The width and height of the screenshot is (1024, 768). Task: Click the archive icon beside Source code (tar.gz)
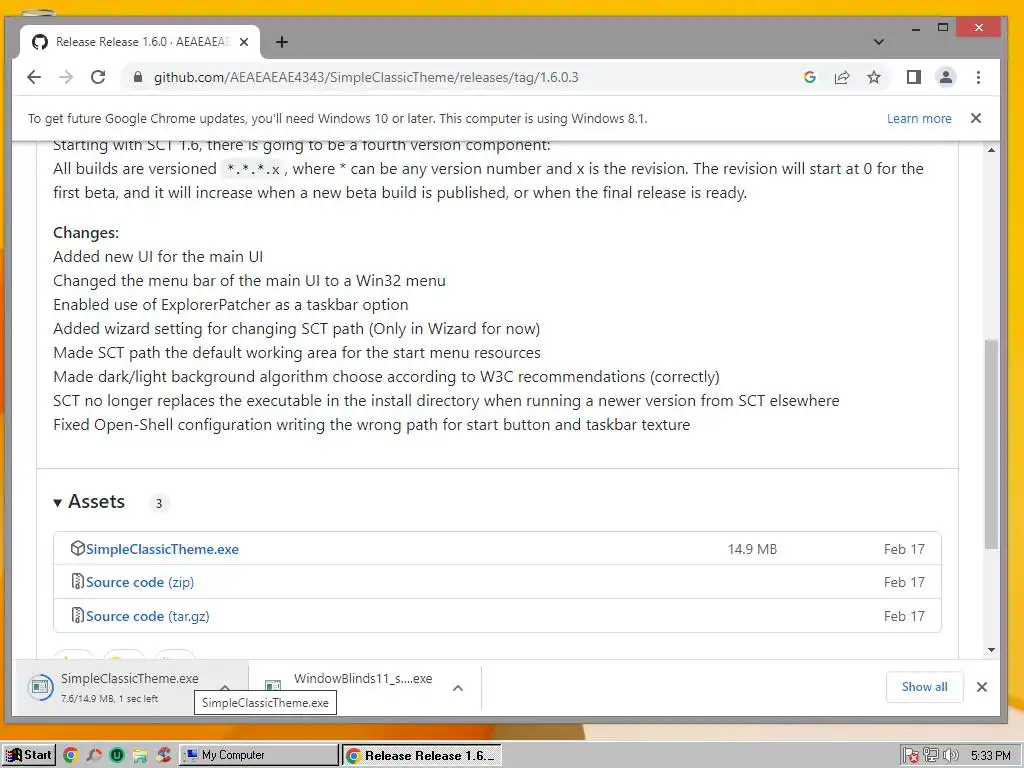click(78, 615)
